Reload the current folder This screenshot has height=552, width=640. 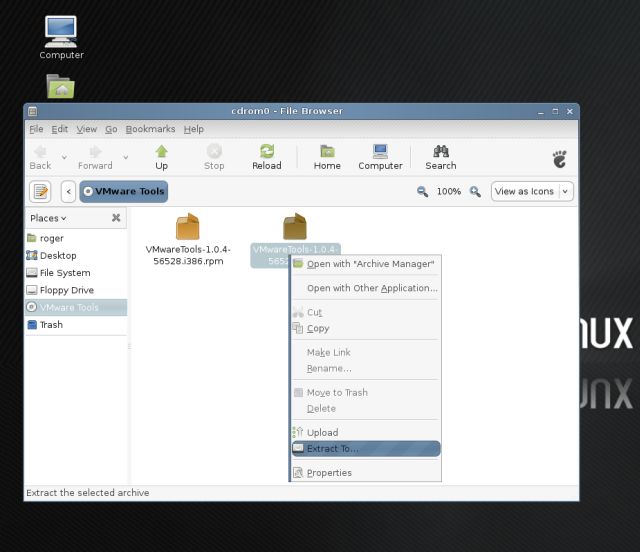(267, 158)
